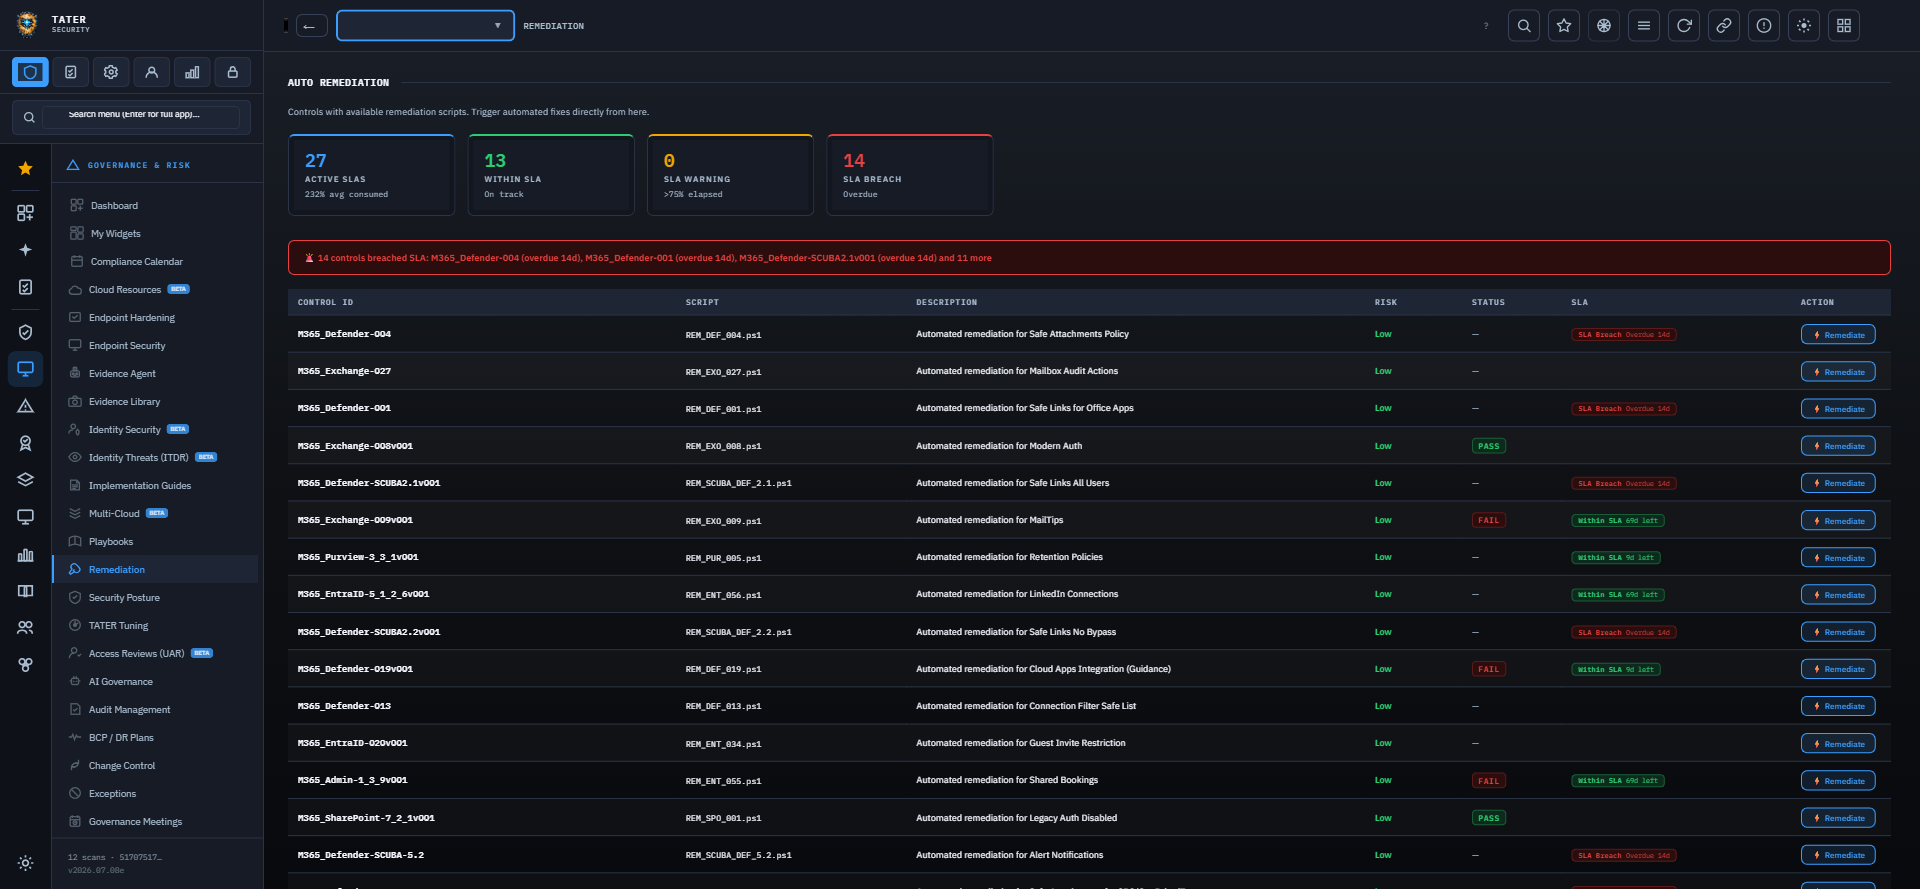This screenshot has height=889, width=1920.
Task: Open AI Governance menu item
Action: [x=155, y=681]
